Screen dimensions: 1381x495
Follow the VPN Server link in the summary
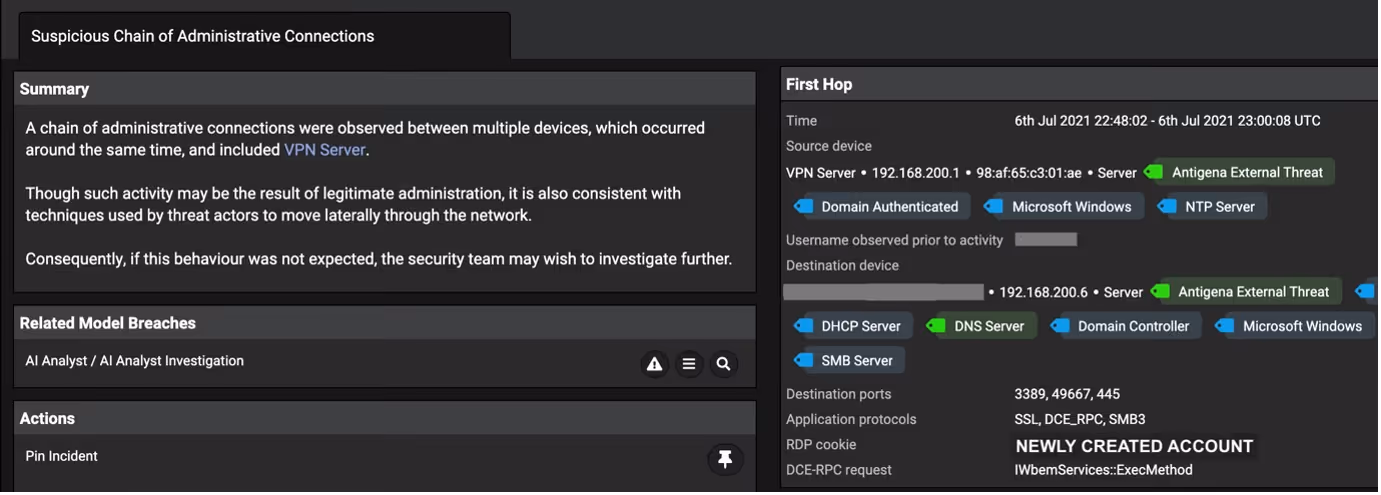point(325,150)
